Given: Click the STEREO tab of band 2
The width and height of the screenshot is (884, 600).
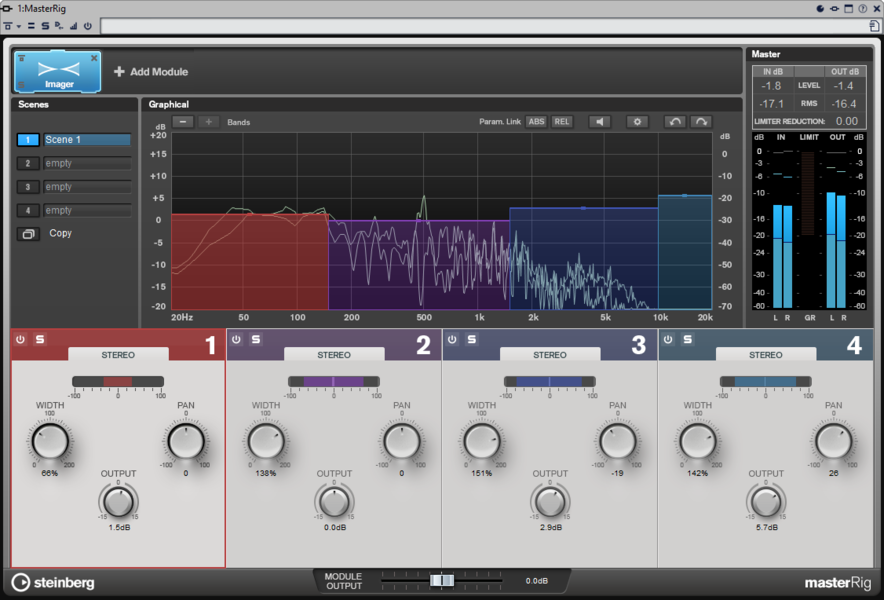Looking at the screenshot, I should (x=334, y=355).
